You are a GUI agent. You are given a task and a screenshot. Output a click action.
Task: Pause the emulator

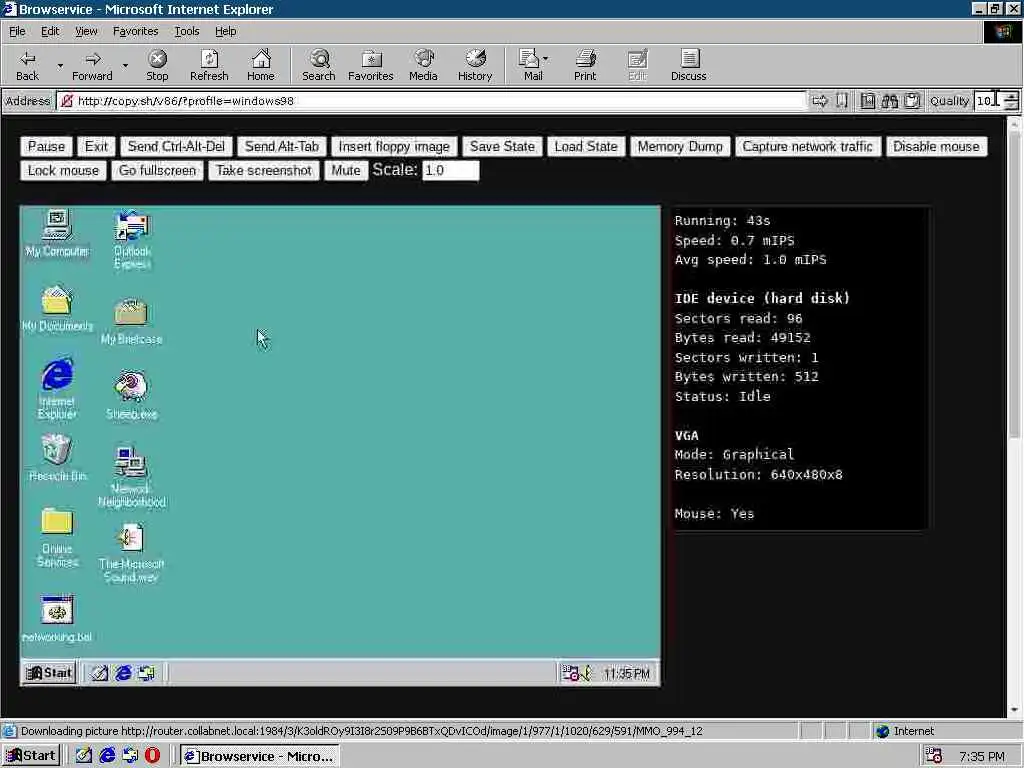46,146
